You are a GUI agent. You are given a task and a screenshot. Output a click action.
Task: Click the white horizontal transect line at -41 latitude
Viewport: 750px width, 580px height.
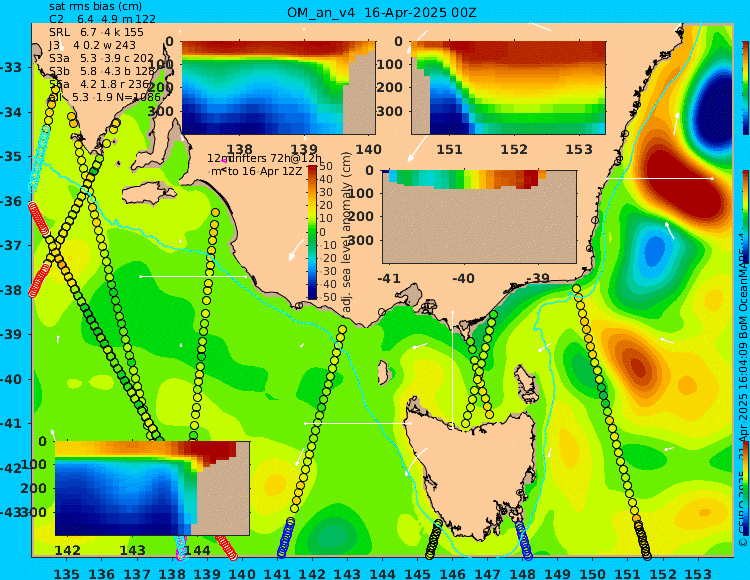[x=357, y=423]
